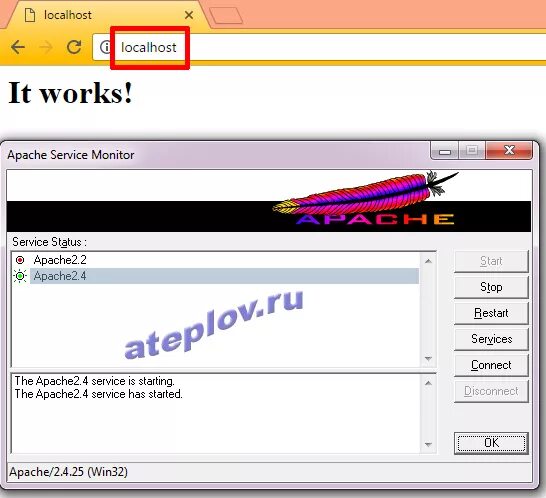Click the red stopped icon of Apache2.2

click(x=20, y=260)
